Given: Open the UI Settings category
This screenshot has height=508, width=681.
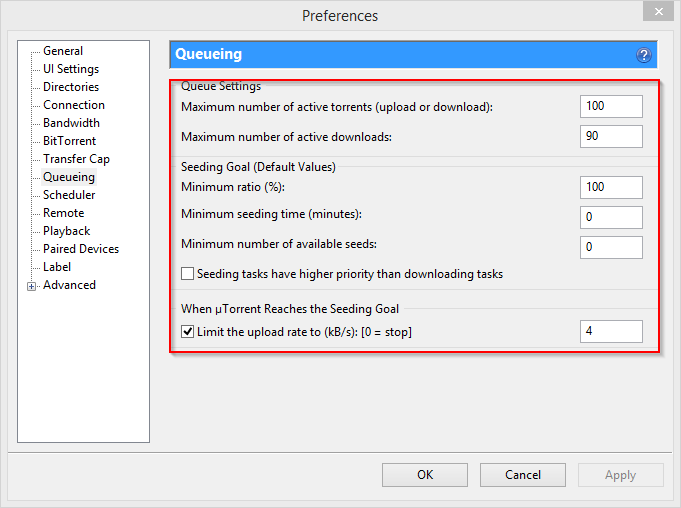Looking at the screenshot, I should (x=71, y=69).
